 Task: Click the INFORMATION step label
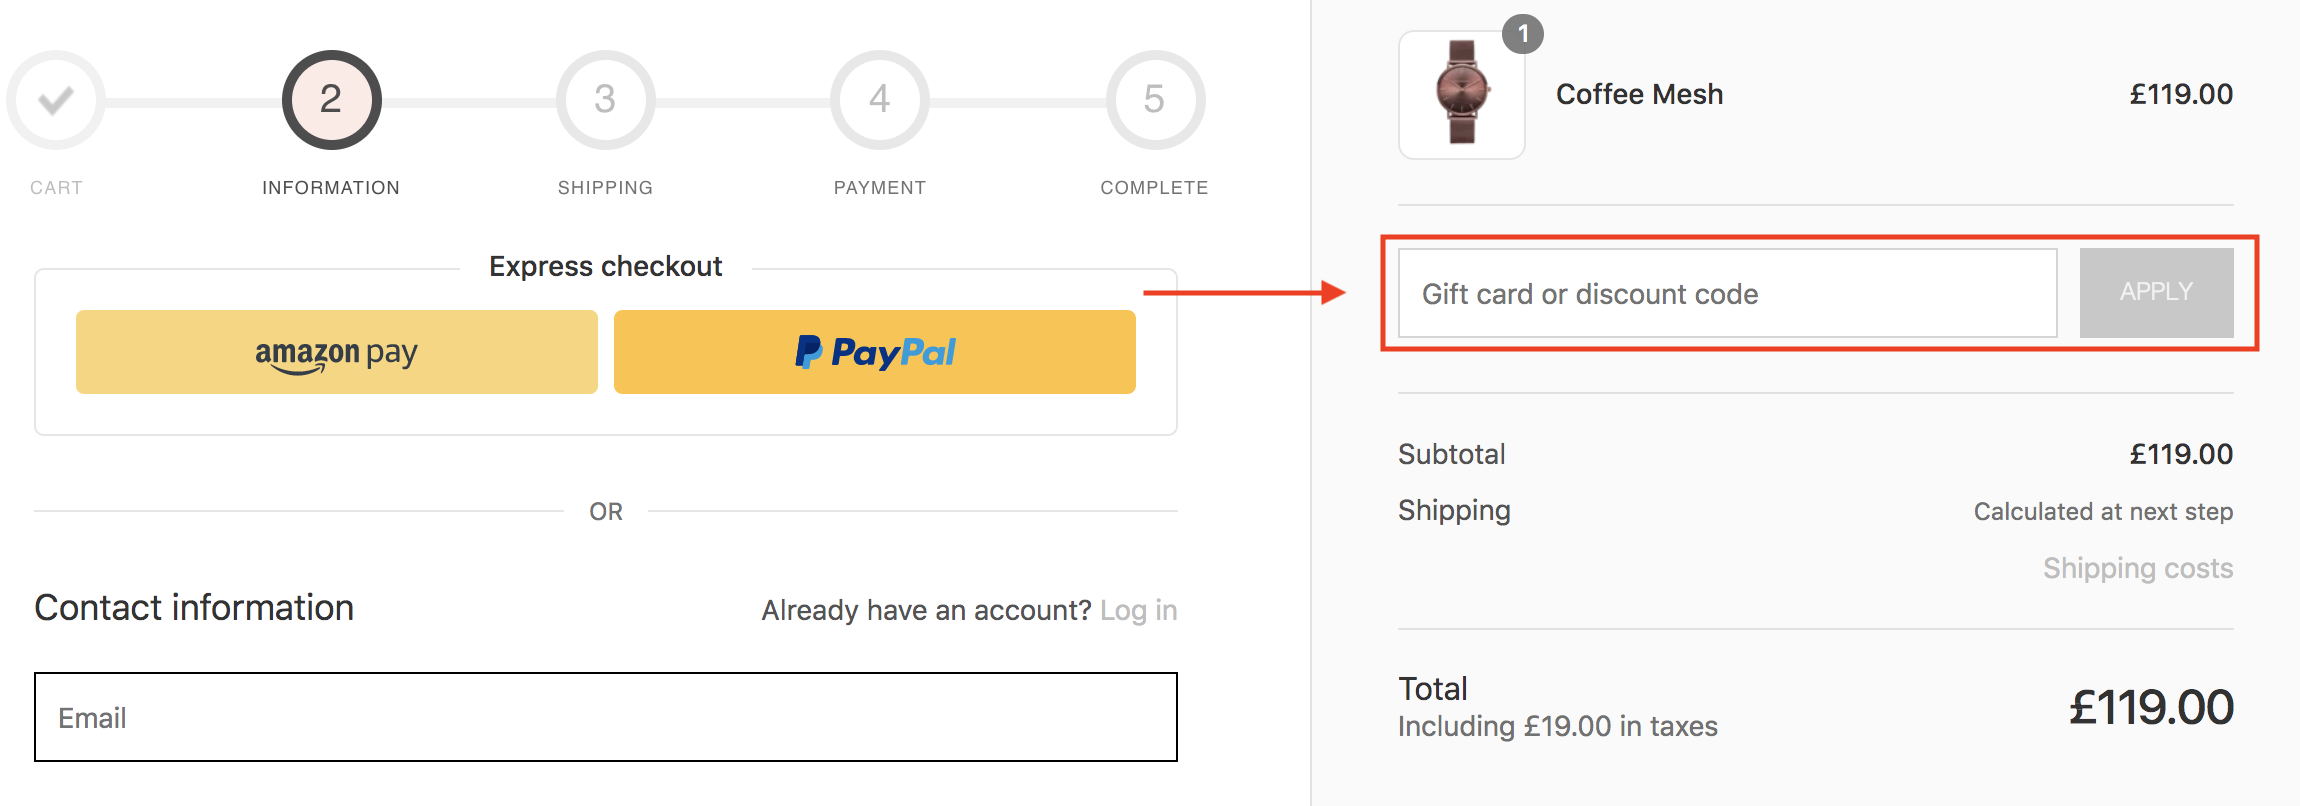click(331, 188)
